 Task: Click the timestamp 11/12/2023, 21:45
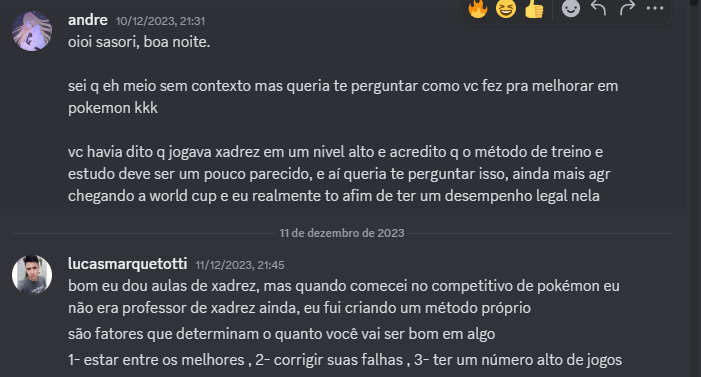240,265
